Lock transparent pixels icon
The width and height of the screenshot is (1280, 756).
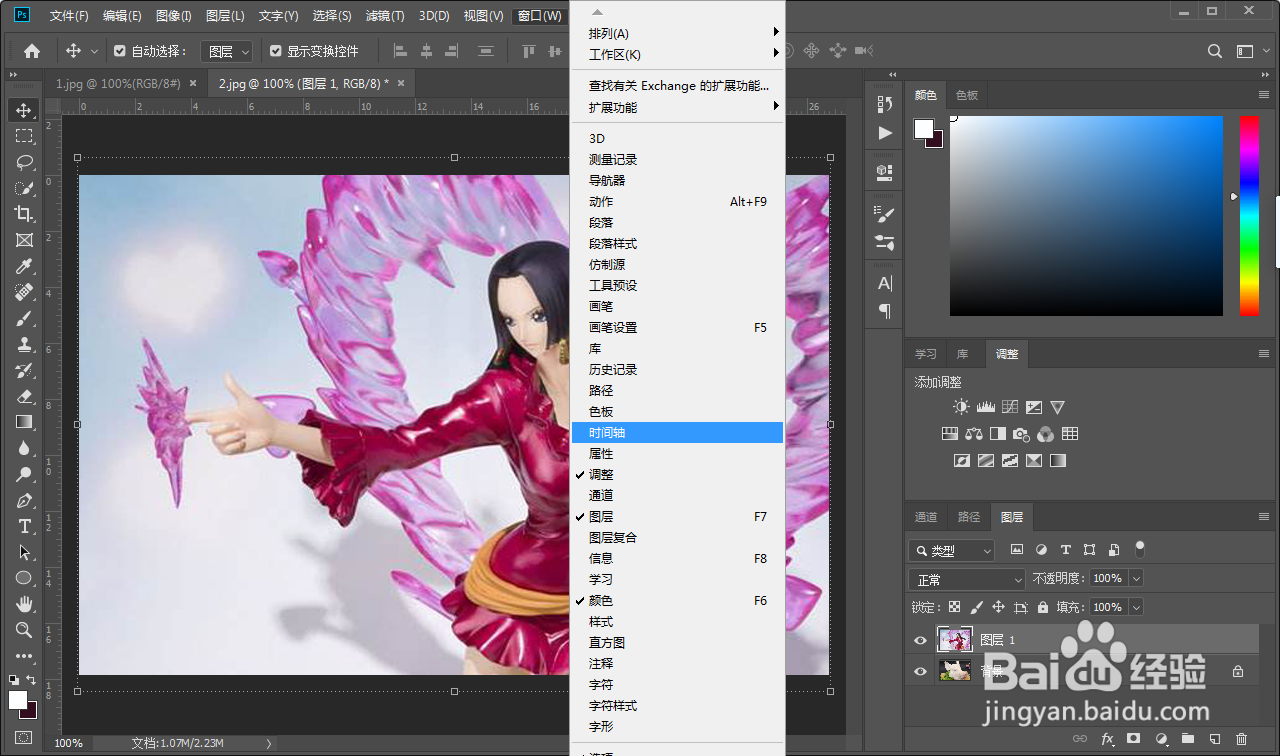coord(955,607)
